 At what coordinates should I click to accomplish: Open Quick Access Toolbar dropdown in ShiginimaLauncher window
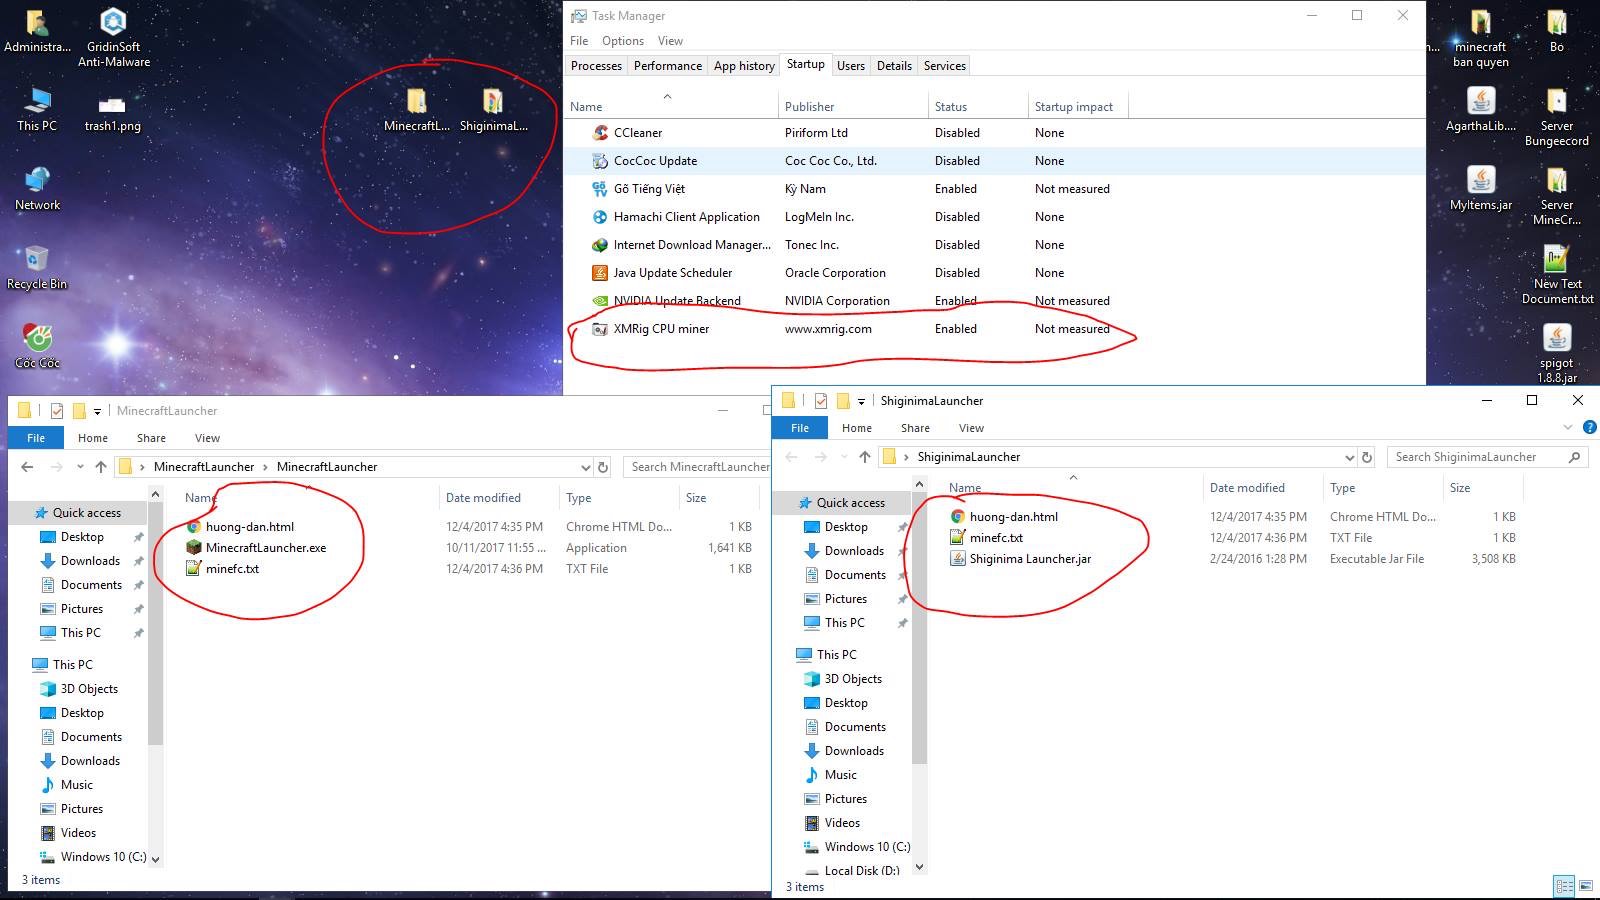point(861,401)
